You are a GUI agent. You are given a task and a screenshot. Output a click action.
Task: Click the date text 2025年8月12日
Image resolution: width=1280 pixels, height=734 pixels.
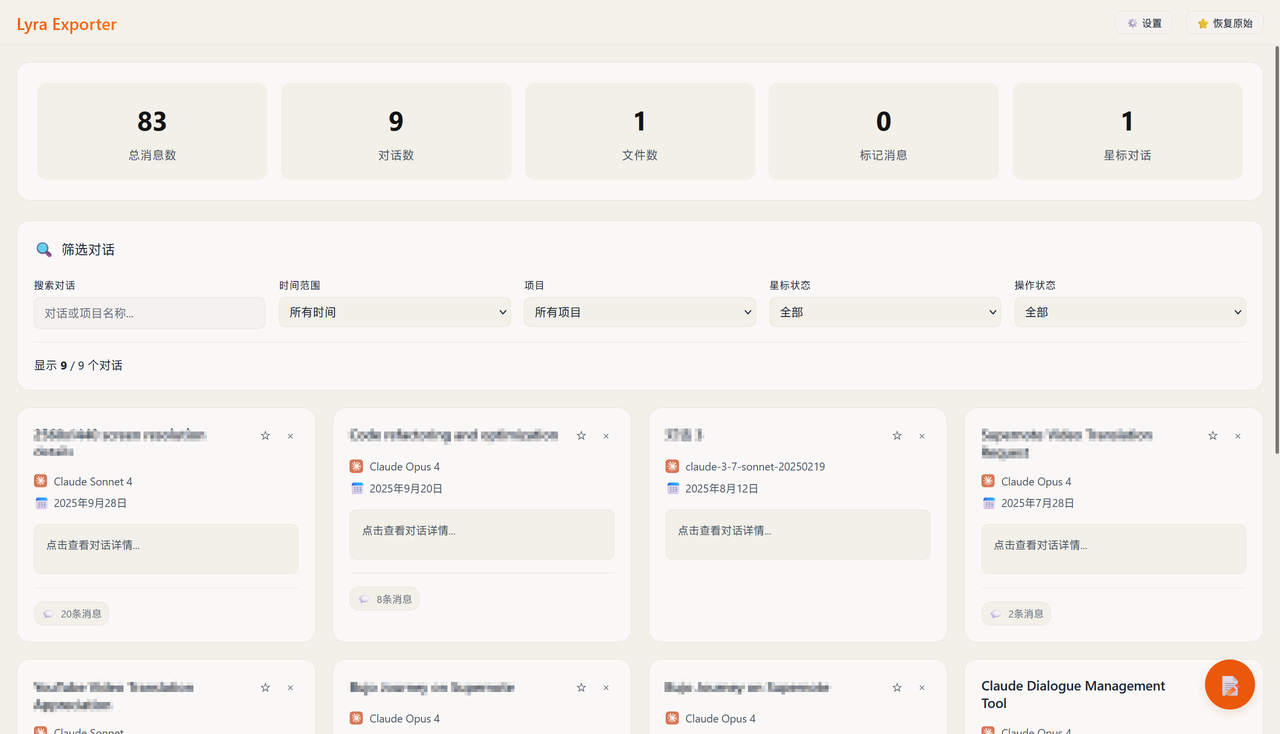722,488
